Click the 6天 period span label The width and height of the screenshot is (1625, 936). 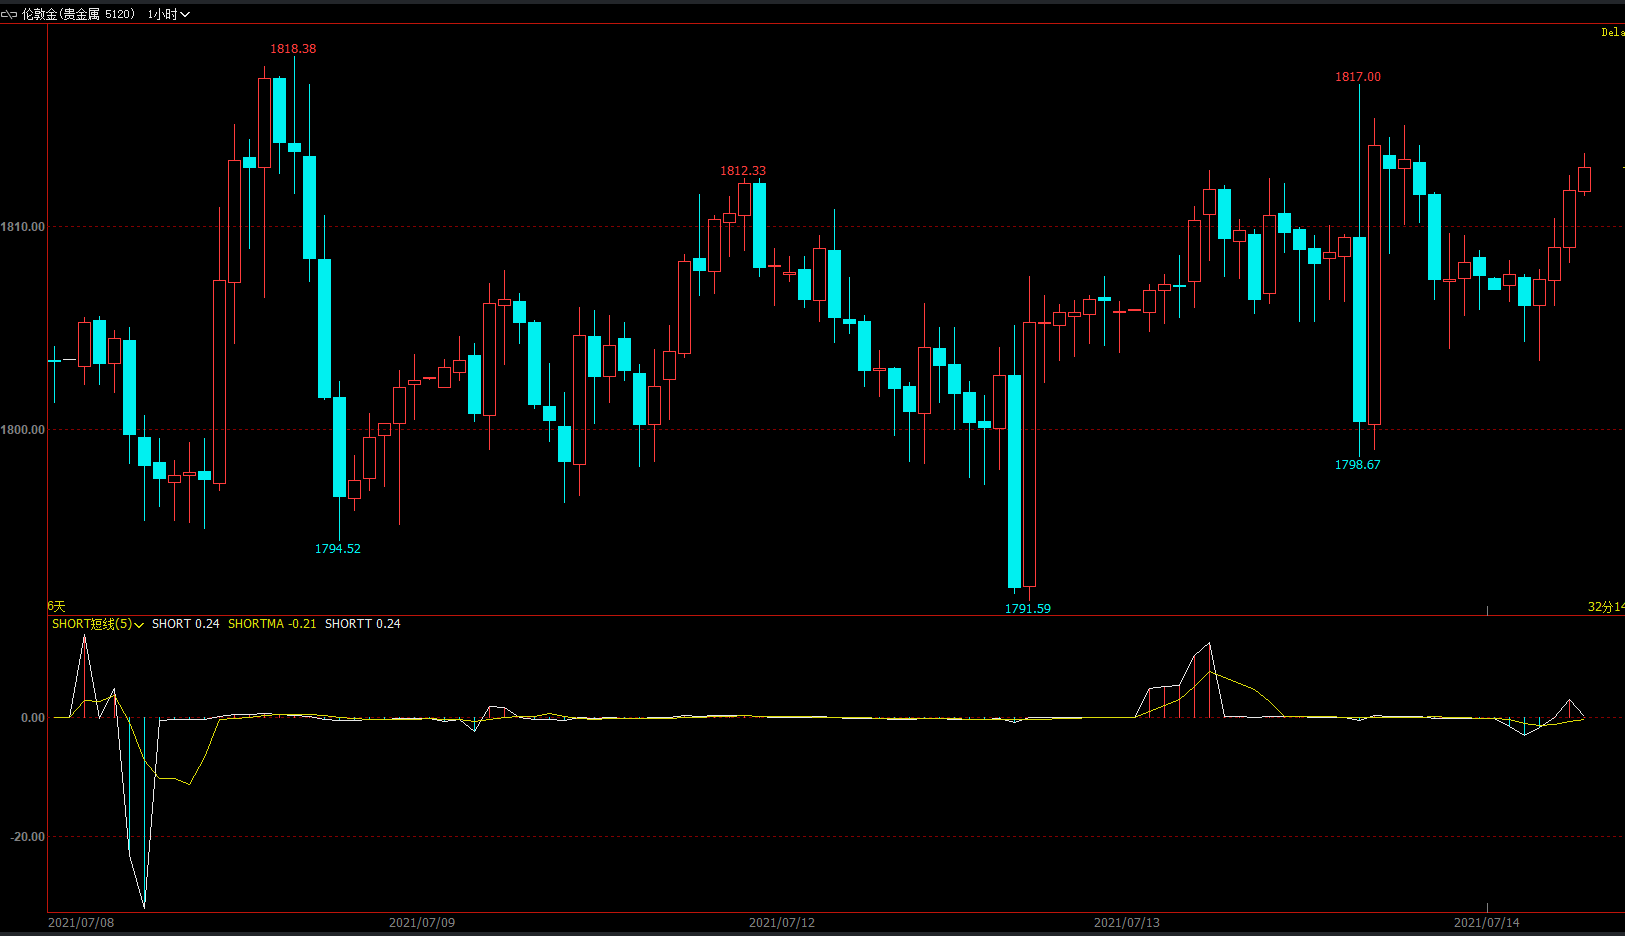(x=56, y=607)
